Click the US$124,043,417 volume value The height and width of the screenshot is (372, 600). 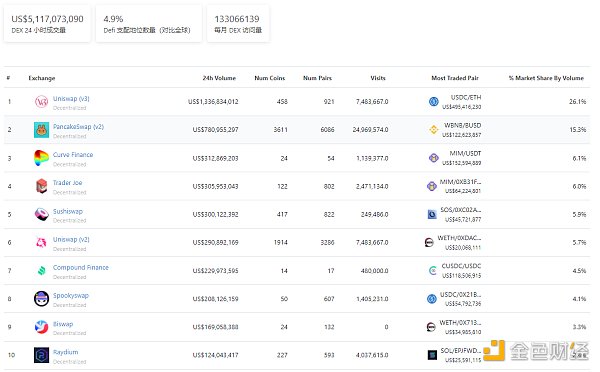point(215,355)
